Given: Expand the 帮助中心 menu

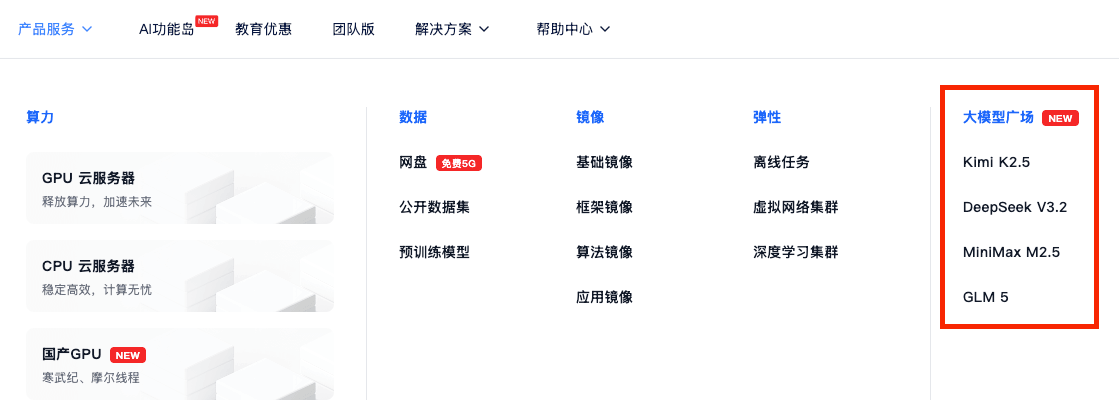Looking at the screenshot, I should tap(573, 29).
